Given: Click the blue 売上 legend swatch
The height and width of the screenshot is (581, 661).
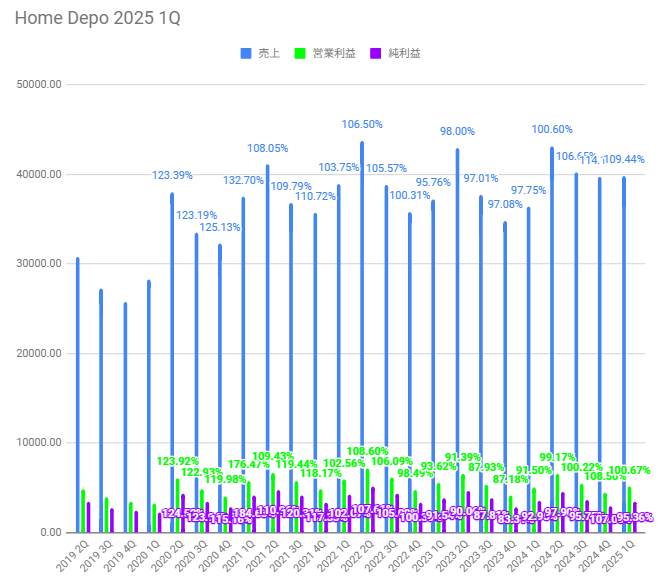Looking at the screenshot, I should click(x=246, y=54).
